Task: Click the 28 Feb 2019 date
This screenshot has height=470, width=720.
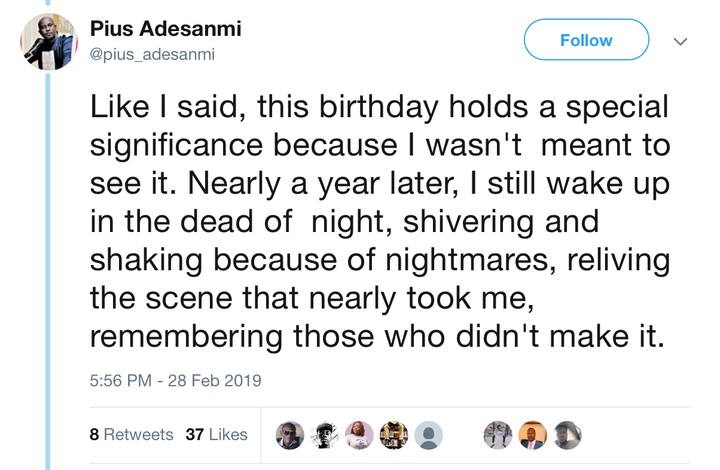Action: click(215, 381)
